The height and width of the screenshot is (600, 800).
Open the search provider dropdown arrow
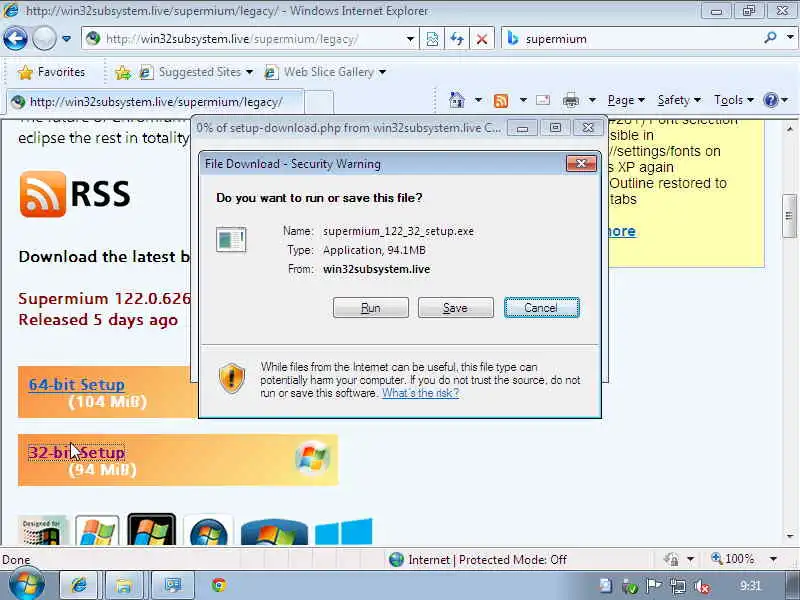tap(790, 37)
